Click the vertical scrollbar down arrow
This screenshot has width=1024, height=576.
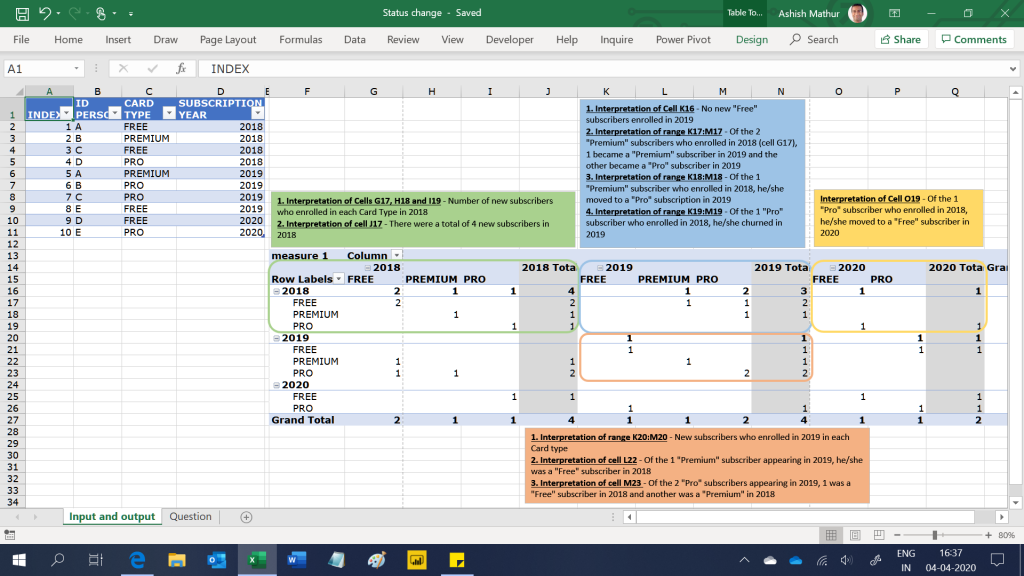tap(1016, 502)
